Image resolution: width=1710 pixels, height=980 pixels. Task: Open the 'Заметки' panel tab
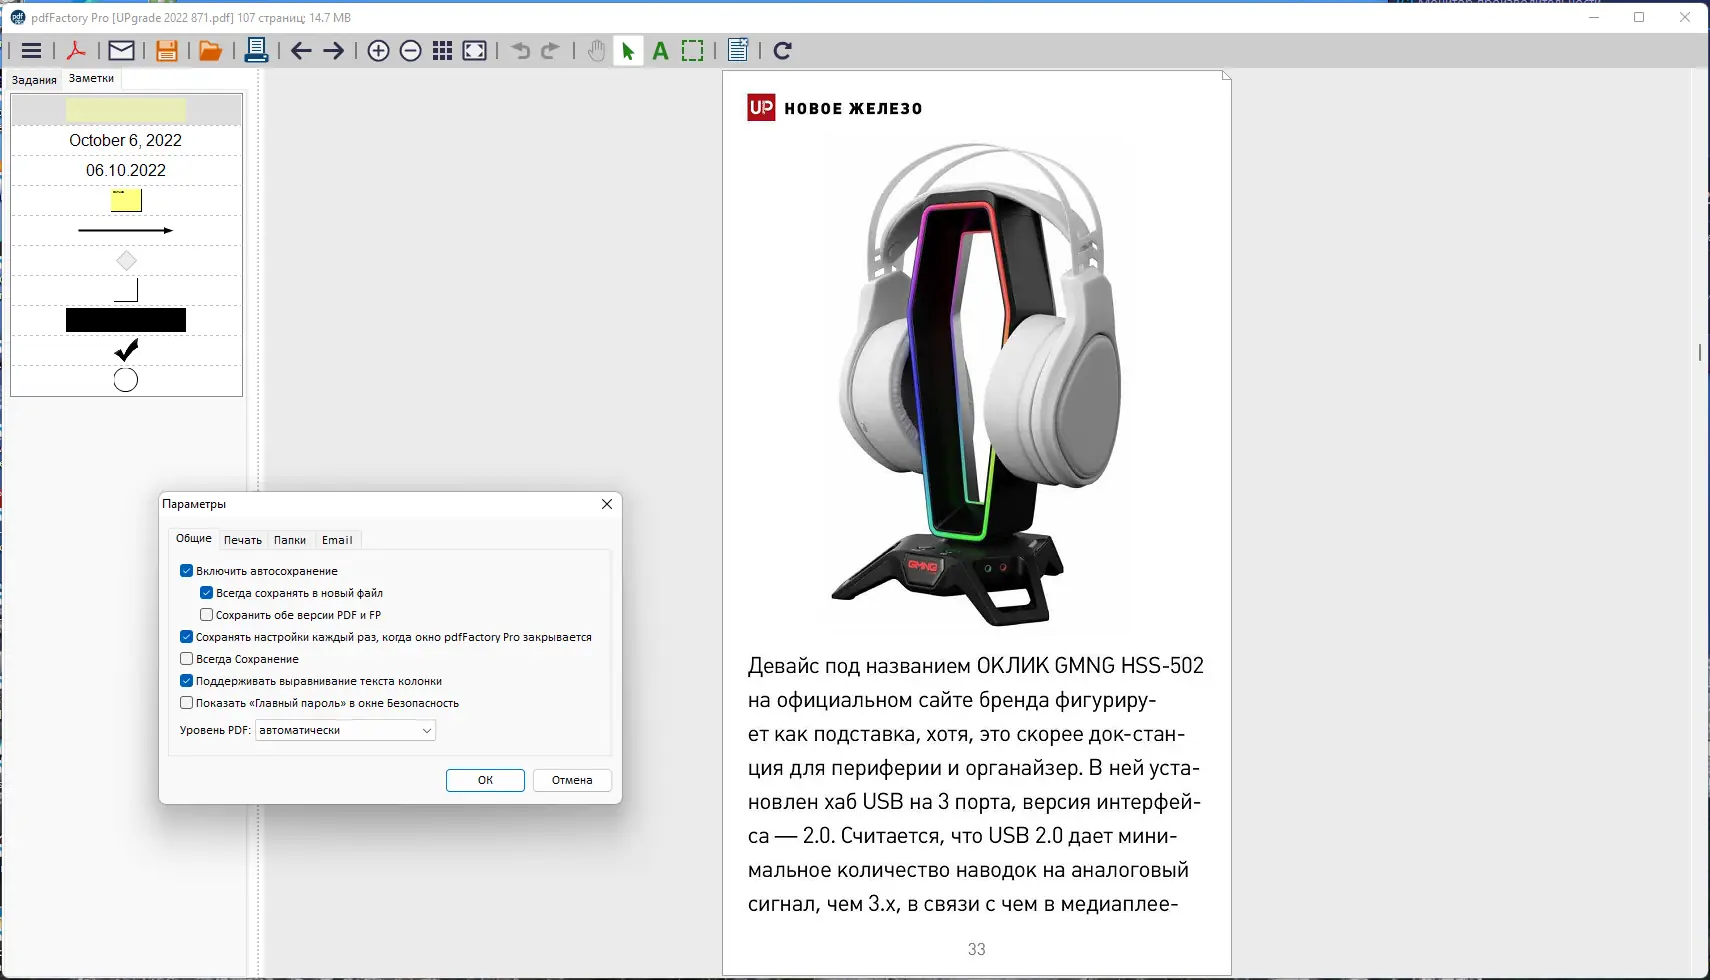[x=91, y=78]
